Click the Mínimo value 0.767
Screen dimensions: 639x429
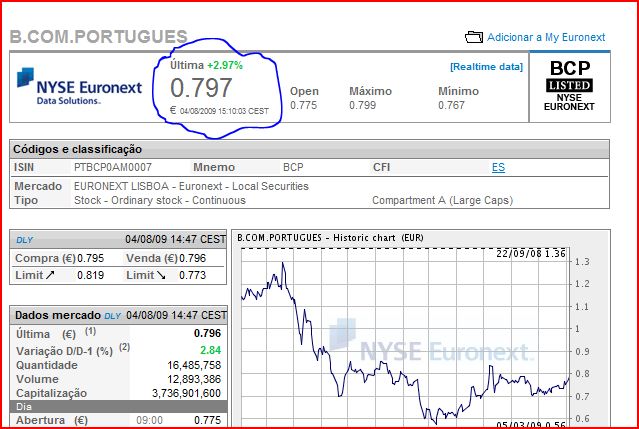[x=451, y=106]
